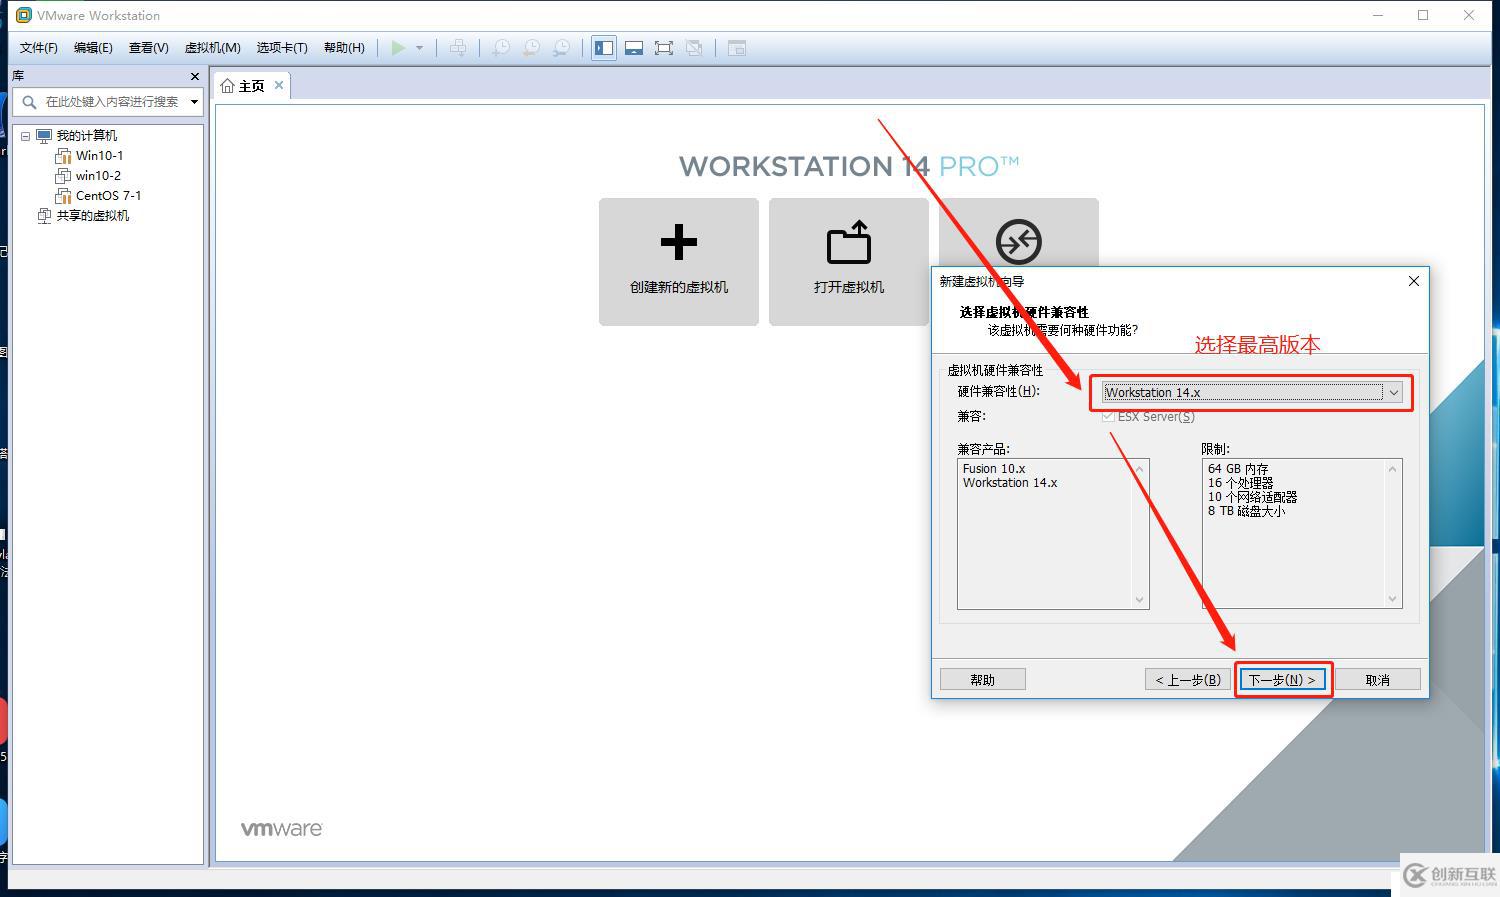The height and width of the screenshot is (897, 1500).
Task: Select the win10-2 virtual machine
Action: (98, 176)
